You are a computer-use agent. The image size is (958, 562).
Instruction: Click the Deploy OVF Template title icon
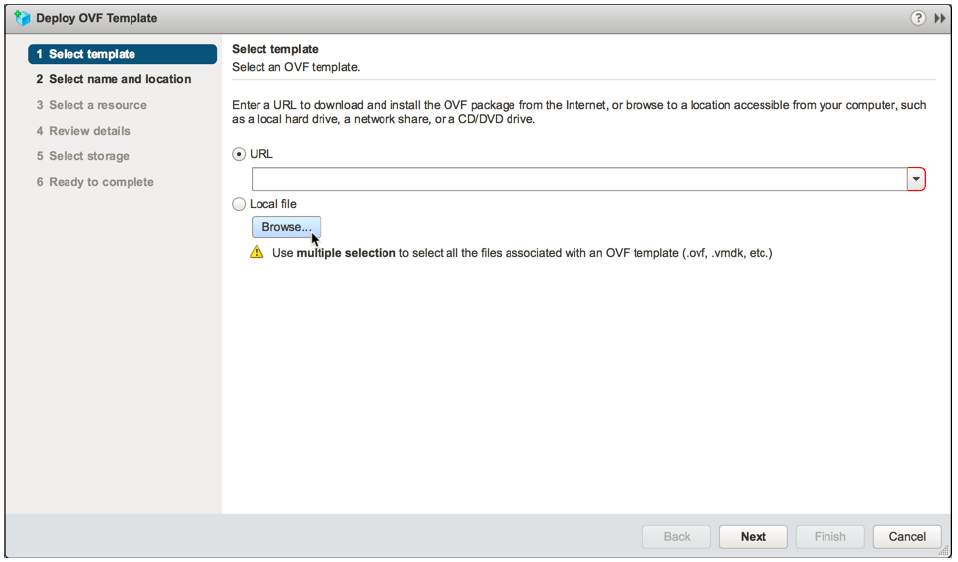point(22,18)
